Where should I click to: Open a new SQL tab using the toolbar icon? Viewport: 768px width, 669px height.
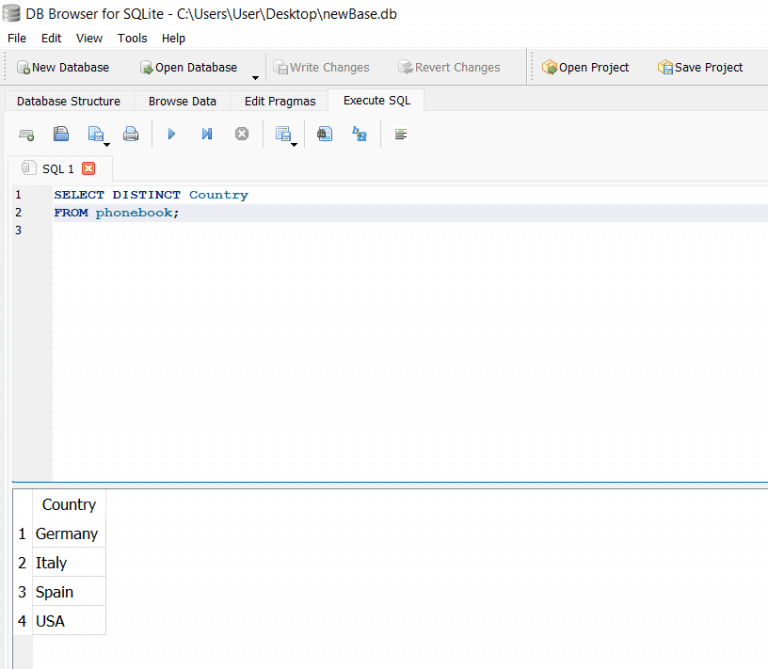pos(27,134)
